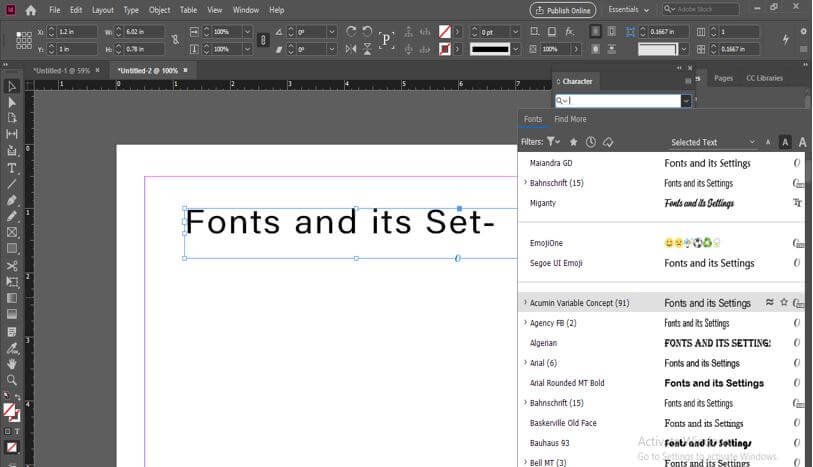Pick the Scissors tool
Screen dimensions: 813x467
12,266
